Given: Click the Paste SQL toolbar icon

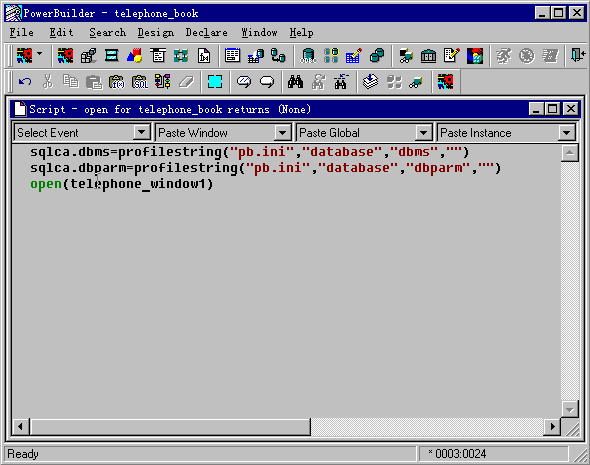Looking at the screenshot, I should pyautogui.click(x=140, y=82).
